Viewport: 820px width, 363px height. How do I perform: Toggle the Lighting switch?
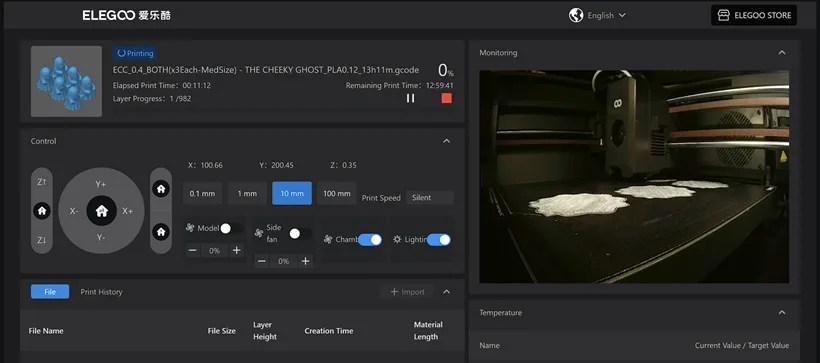[439, 240]
